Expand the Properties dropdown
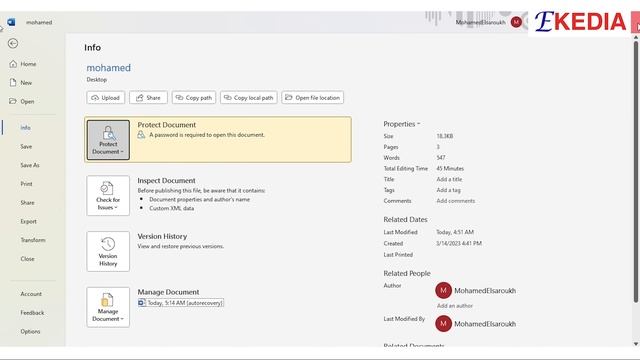This screenshot has width=640, height=360. (x=401, y=124)
